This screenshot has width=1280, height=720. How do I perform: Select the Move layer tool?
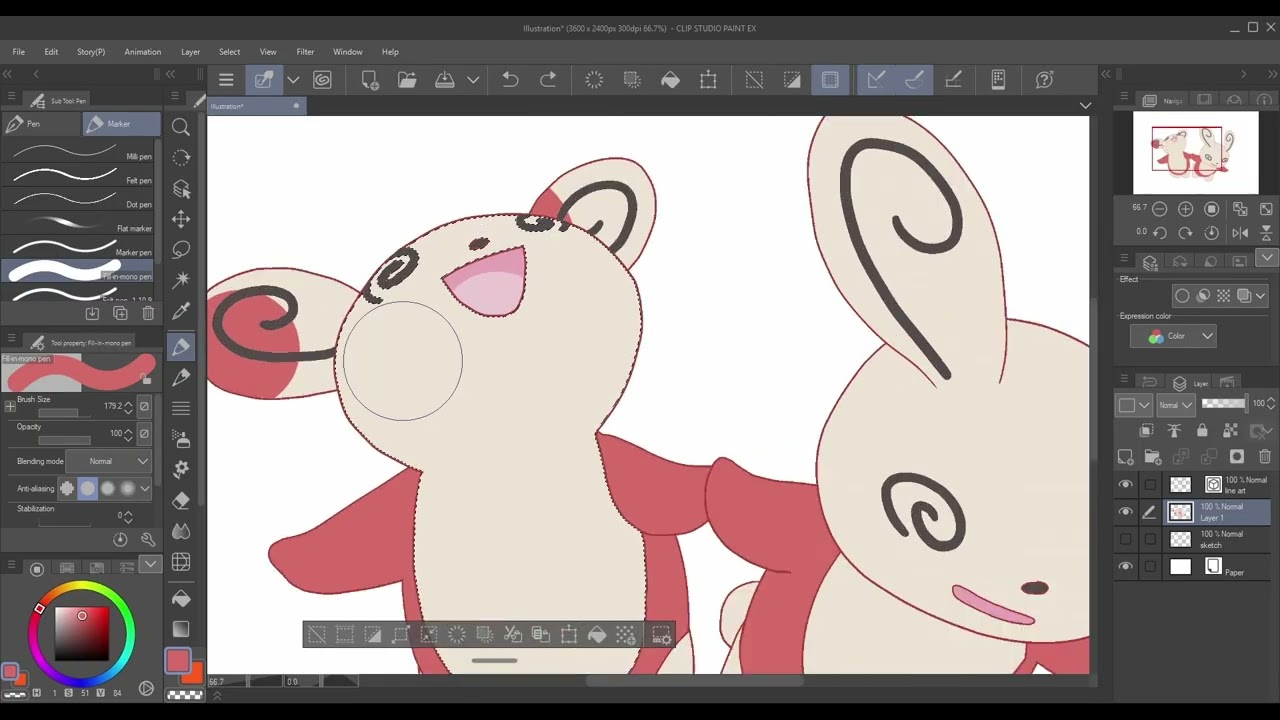click(181, 219)
